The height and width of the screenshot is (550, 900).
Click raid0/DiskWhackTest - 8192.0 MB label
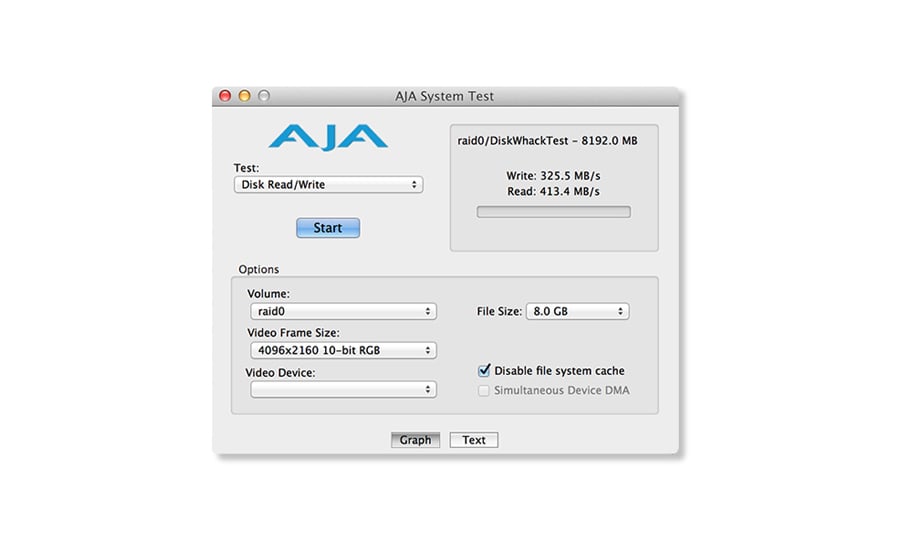point(548,141)
